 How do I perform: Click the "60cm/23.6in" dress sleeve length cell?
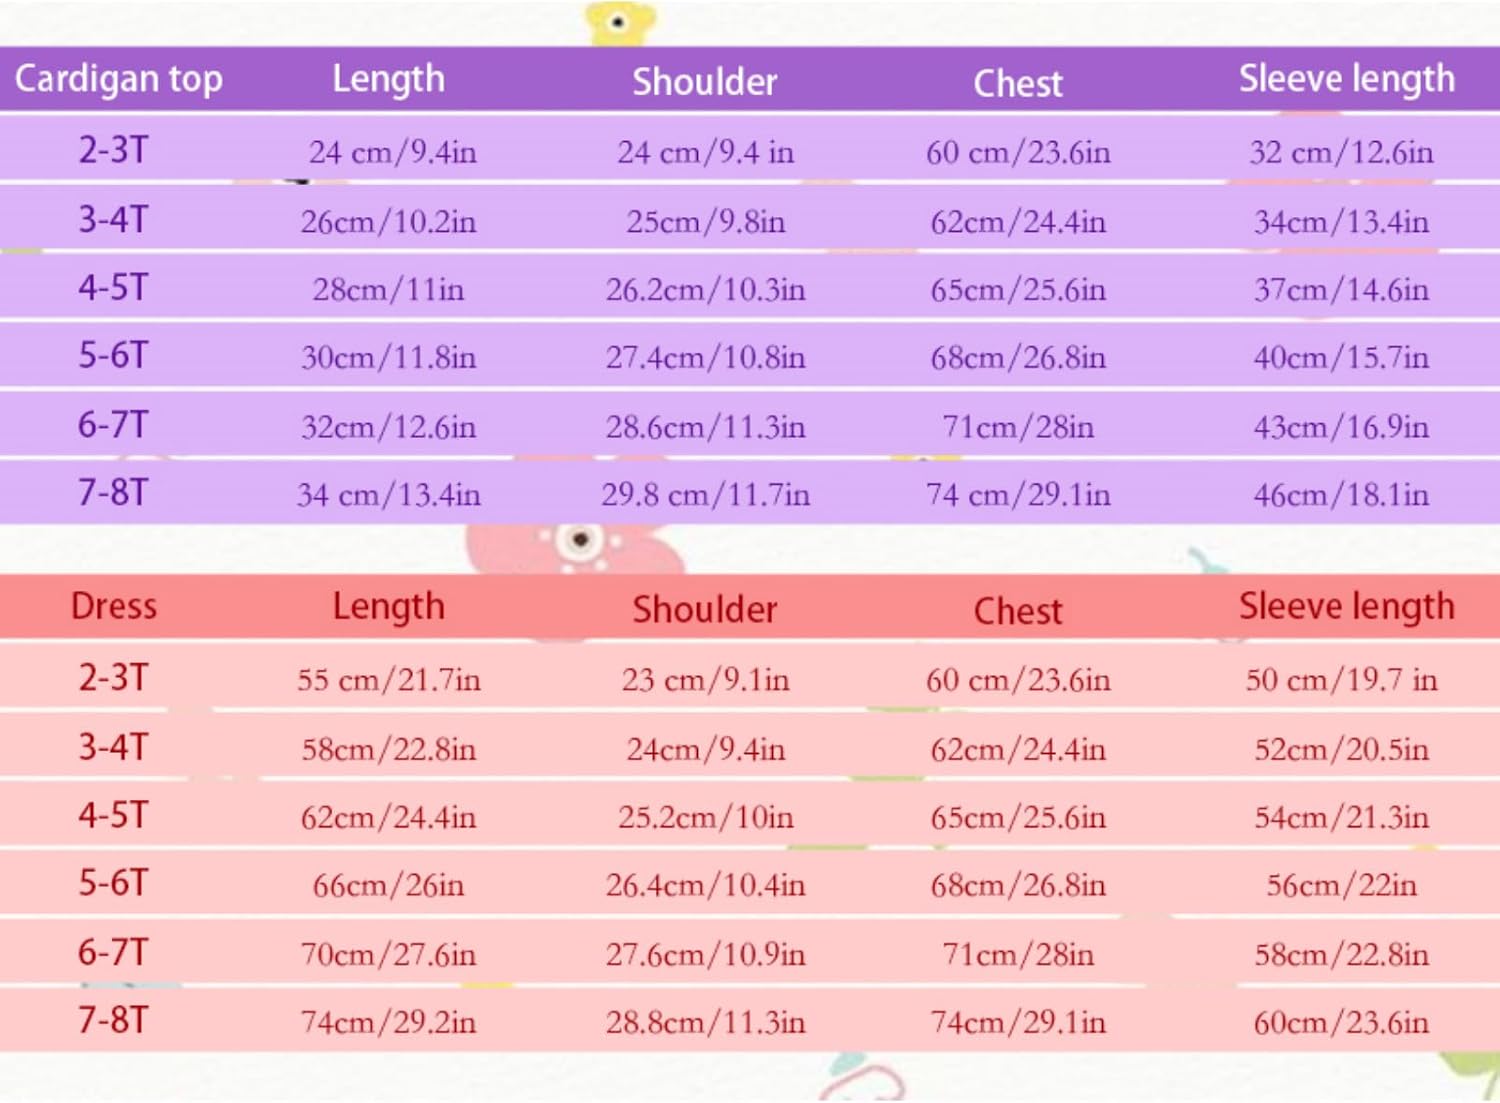pos(1341,1022)
